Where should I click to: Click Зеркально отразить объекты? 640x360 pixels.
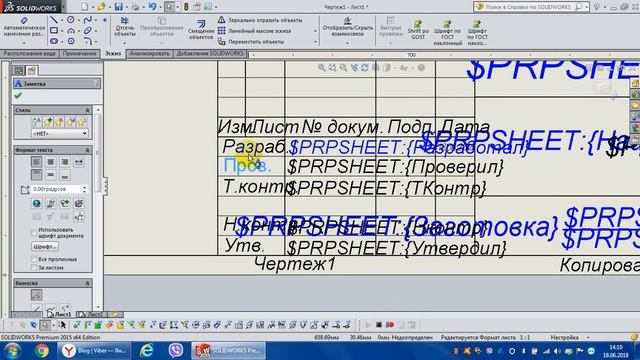coord(260,20)
